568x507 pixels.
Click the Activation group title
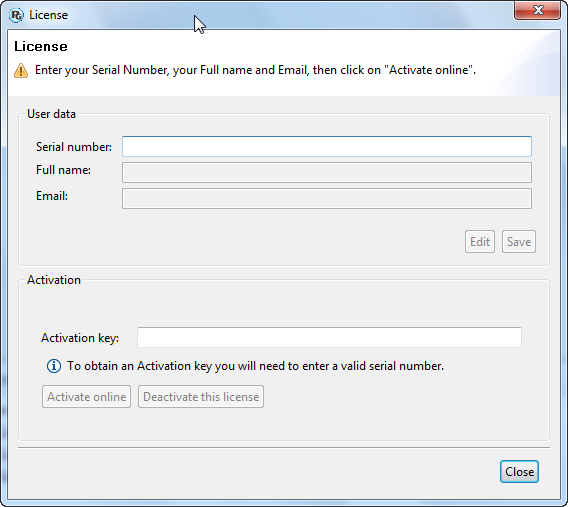point(54,280)
